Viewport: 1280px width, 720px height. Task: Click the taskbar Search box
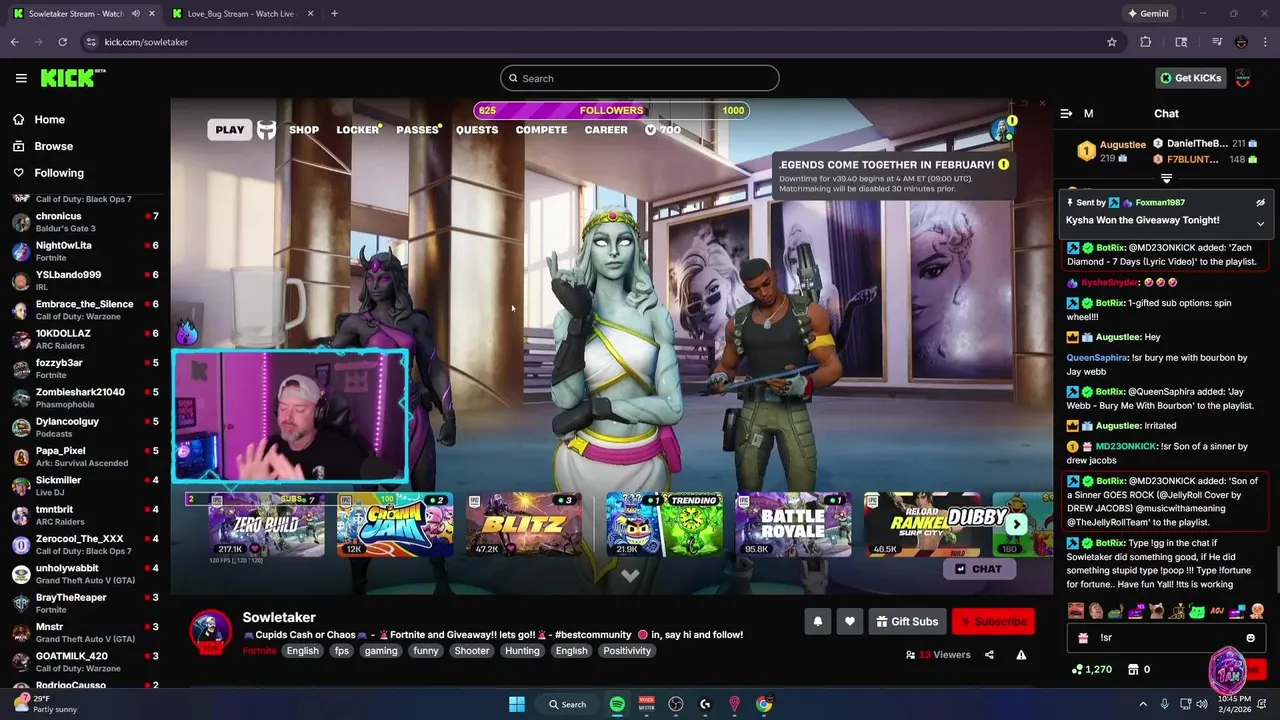click(568, 704)
